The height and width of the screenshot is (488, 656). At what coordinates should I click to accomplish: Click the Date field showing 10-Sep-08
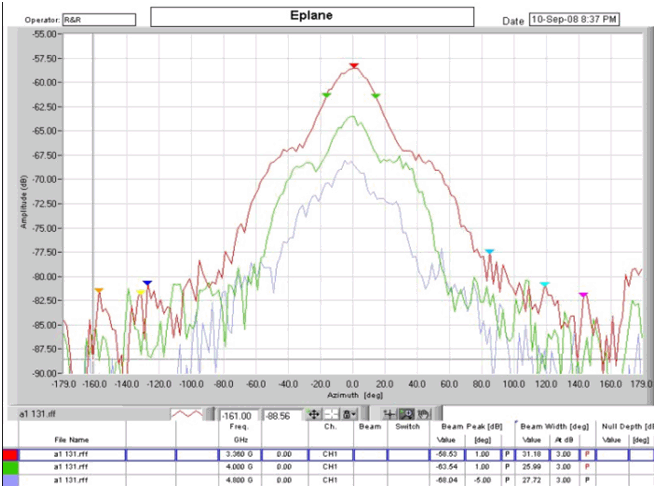pyautogui.click(x=573, y=19)
